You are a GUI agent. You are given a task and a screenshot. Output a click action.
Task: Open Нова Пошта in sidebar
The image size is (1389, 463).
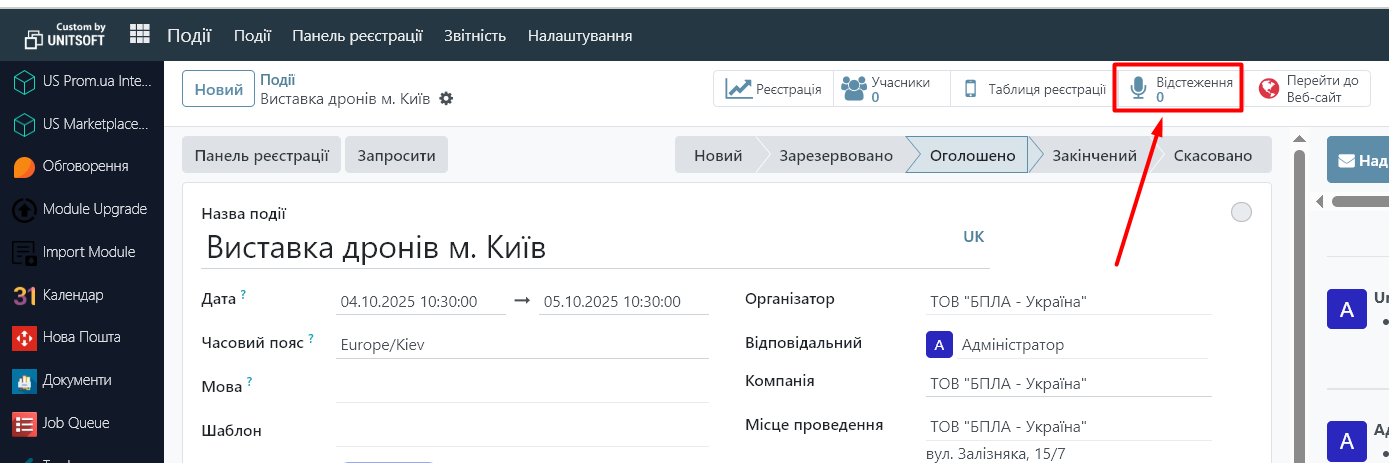click(81, 338)
